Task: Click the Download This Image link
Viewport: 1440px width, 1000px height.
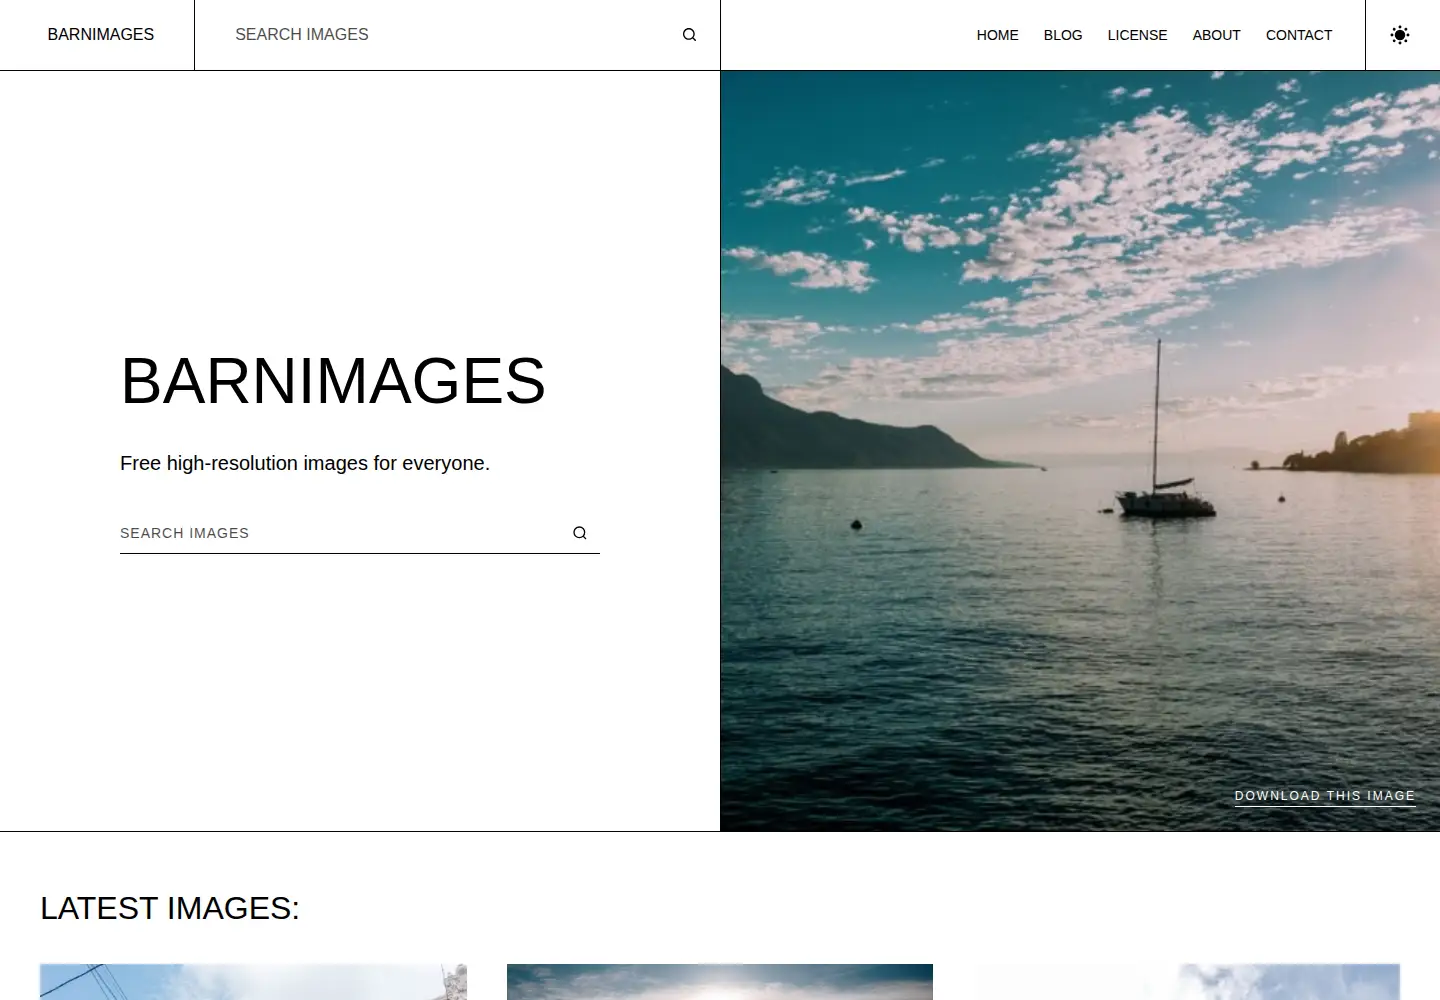Action: pos(1325,796)
